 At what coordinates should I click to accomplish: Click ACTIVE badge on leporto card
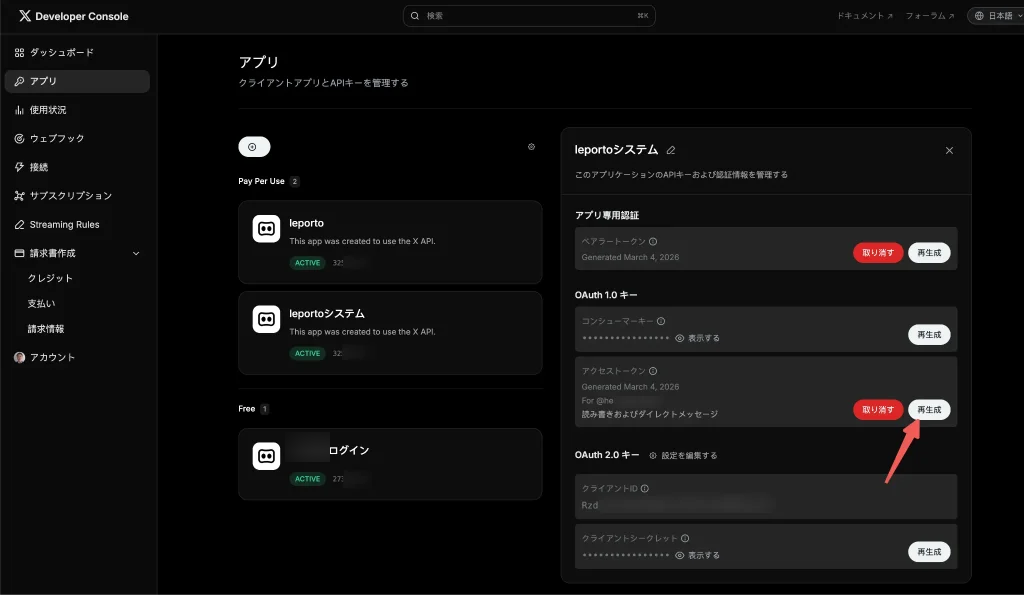tap(307, 263)
